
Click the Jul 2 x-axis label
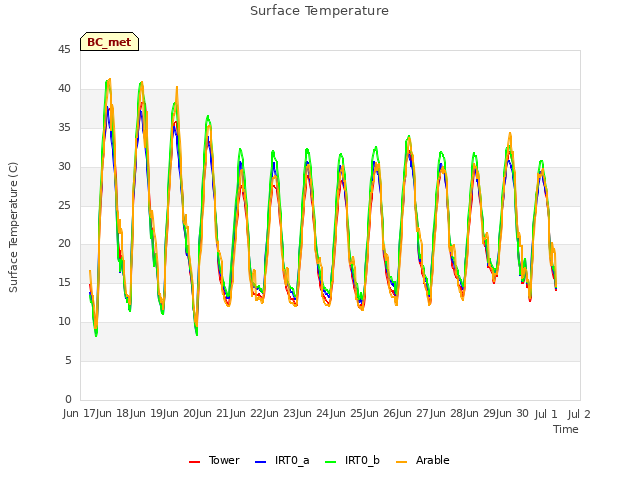[x=579, y=414]
